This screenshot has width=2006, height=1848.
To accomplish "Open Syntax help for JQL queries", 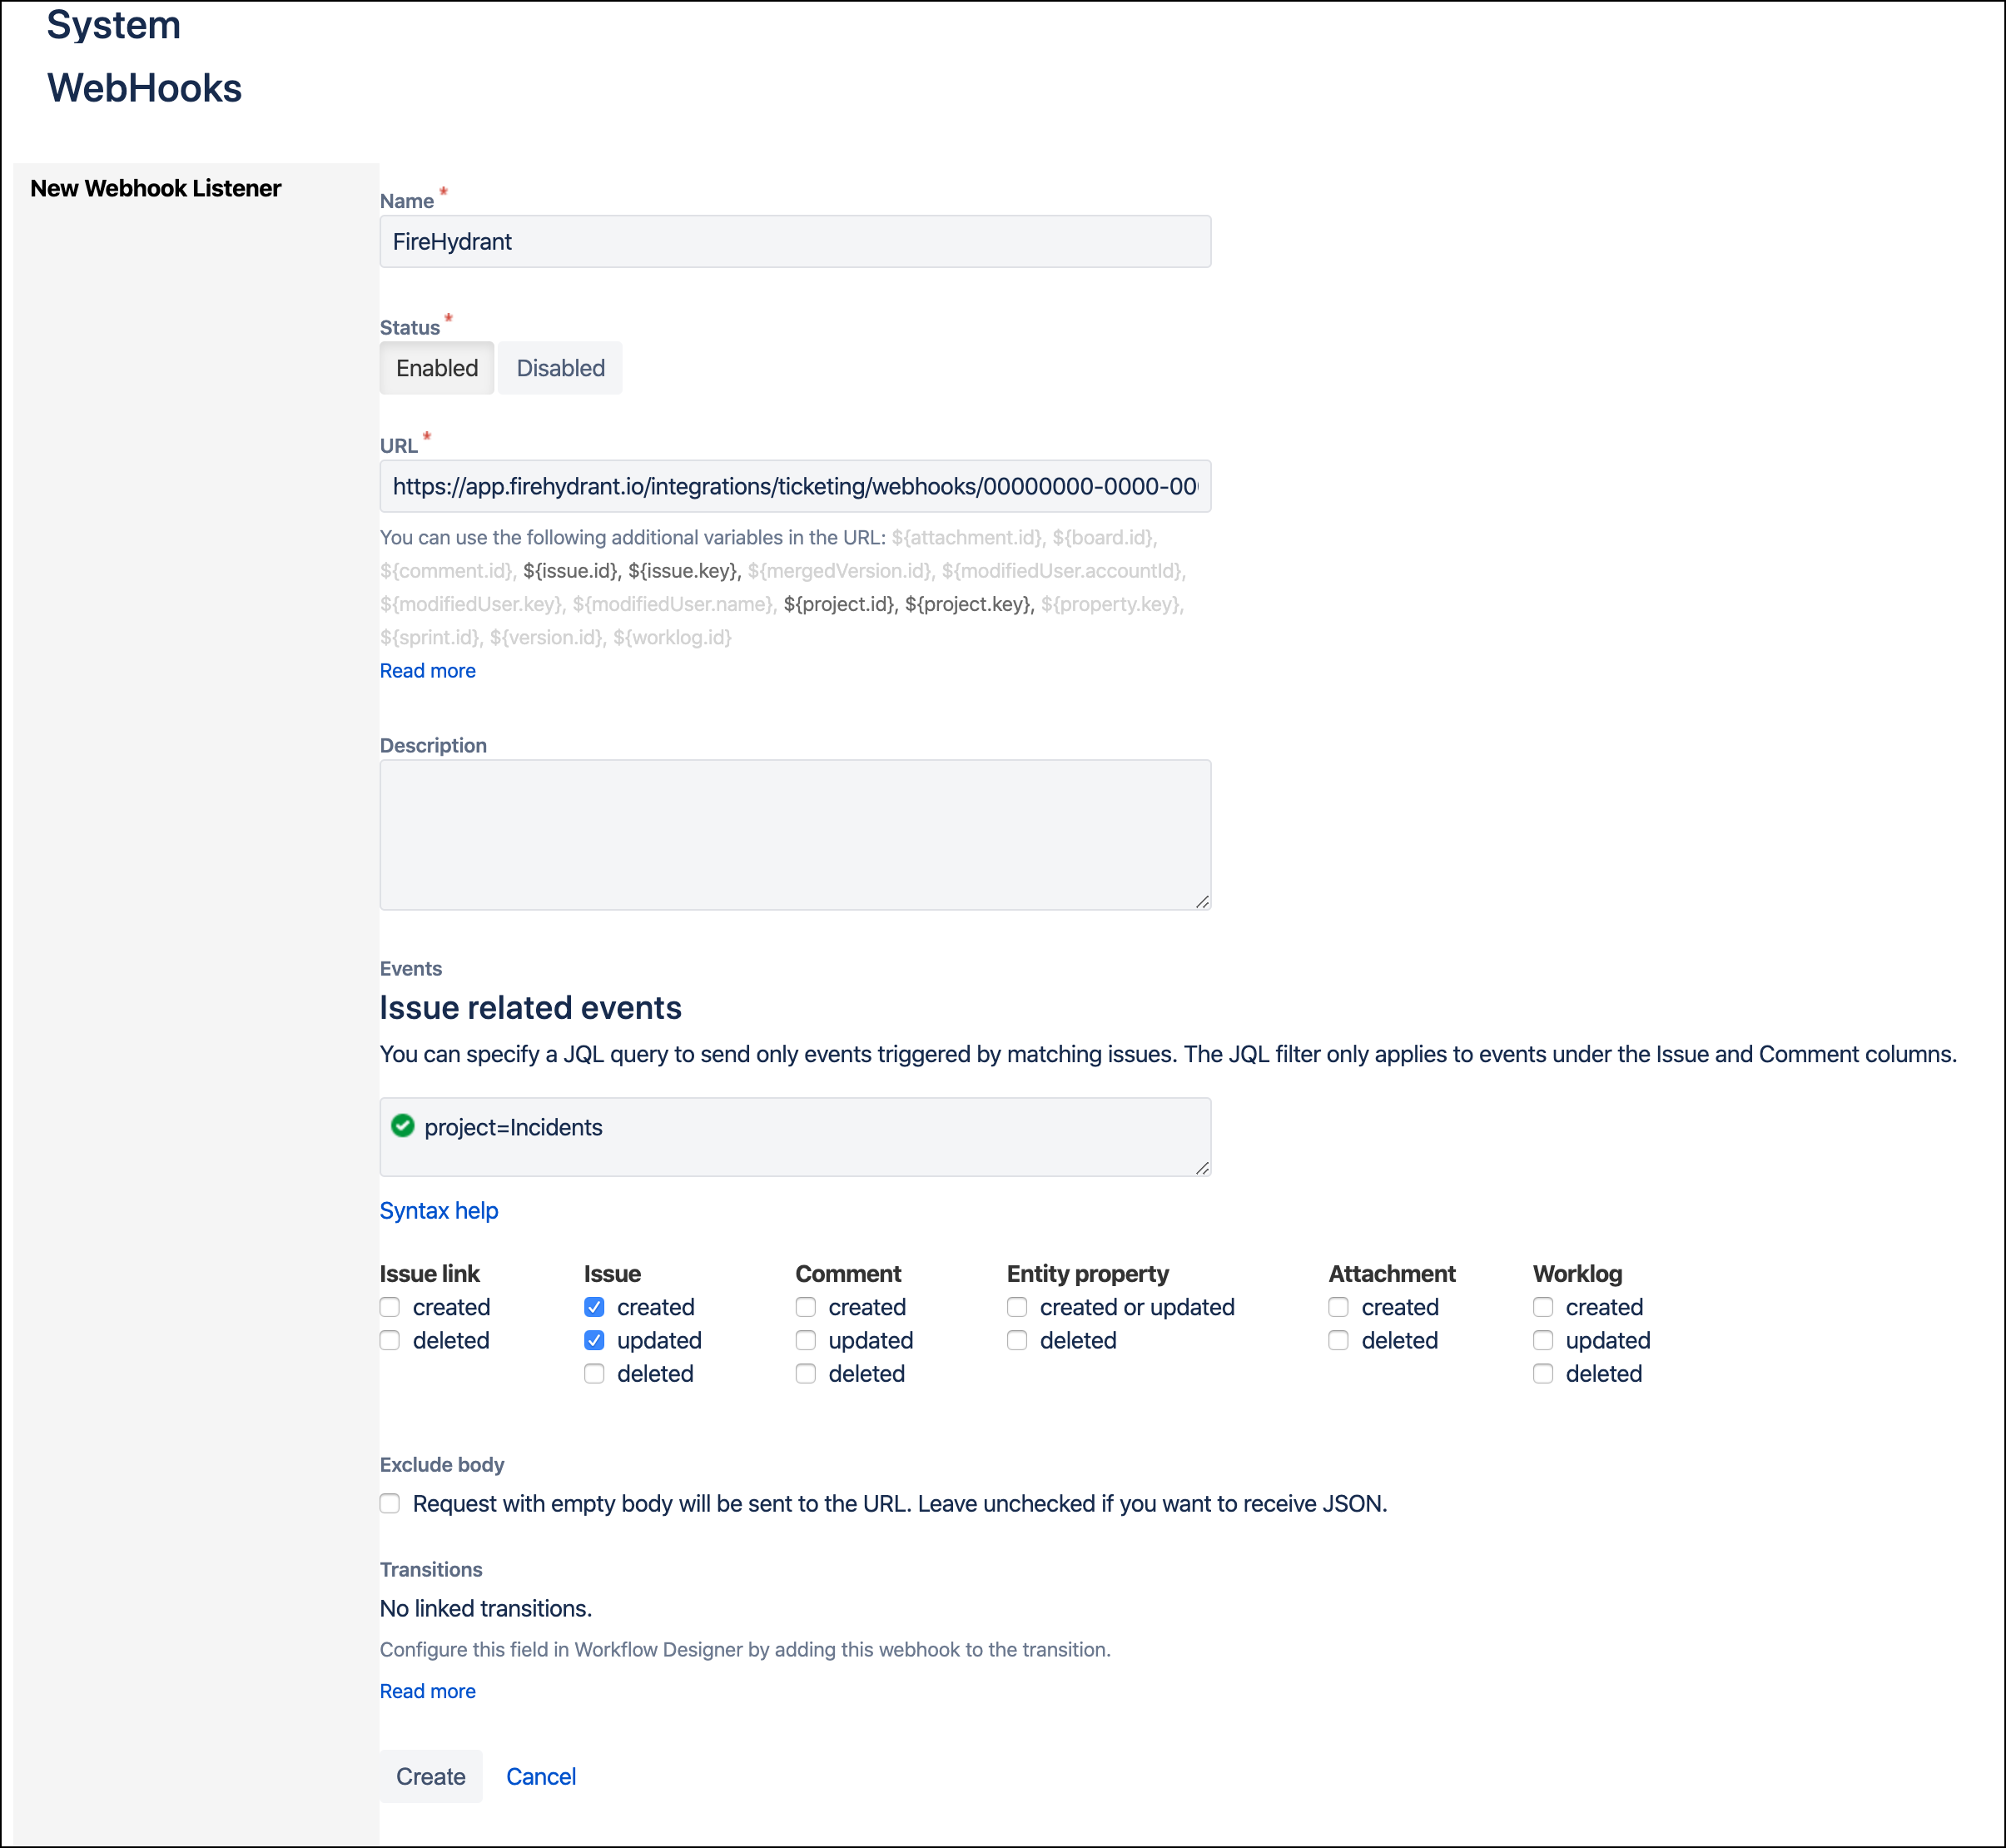I will point(438,1210).
